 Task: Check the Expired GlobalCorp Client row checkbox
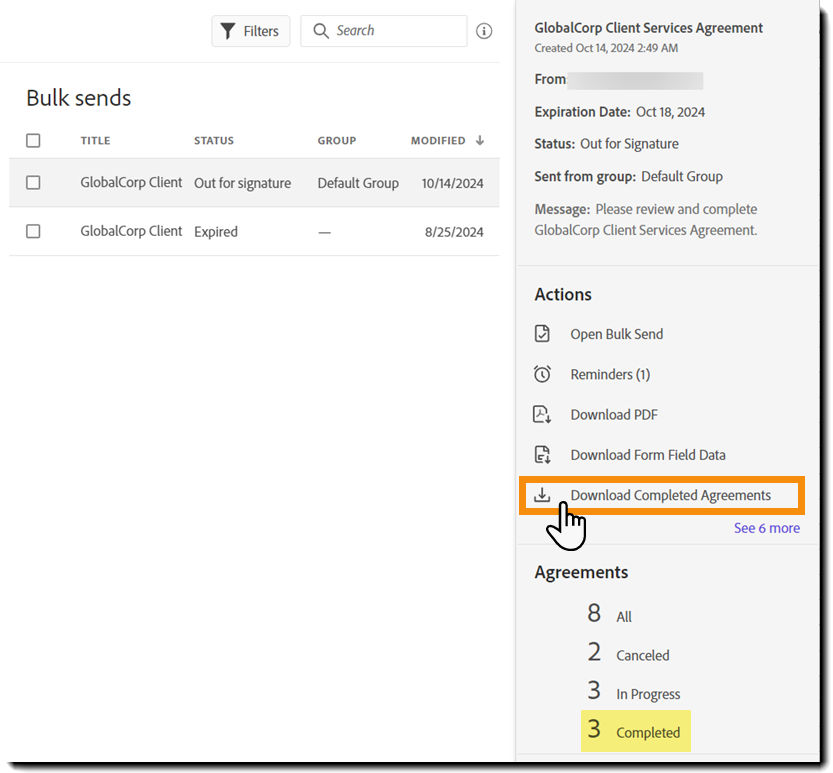point(33,231)
